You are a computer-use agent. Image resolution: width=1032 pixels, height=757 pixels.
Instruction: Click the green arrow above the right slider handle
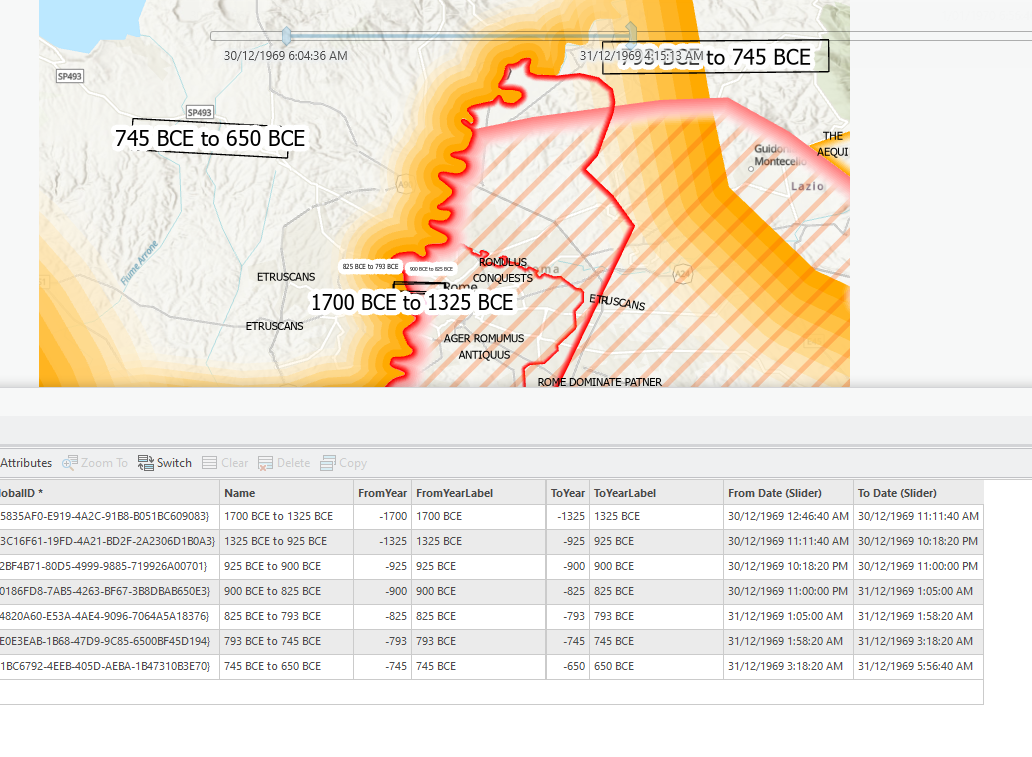click(630, 28)
